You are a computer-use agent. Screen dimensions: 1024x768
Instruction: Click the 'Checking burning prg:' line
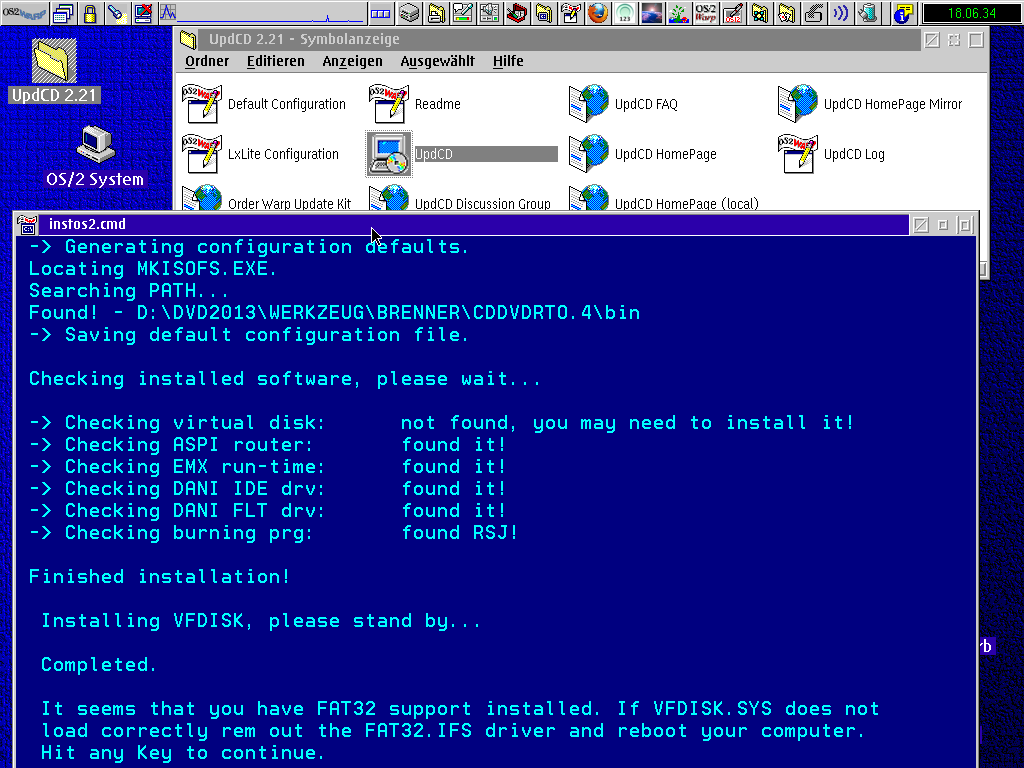(273, 533)
